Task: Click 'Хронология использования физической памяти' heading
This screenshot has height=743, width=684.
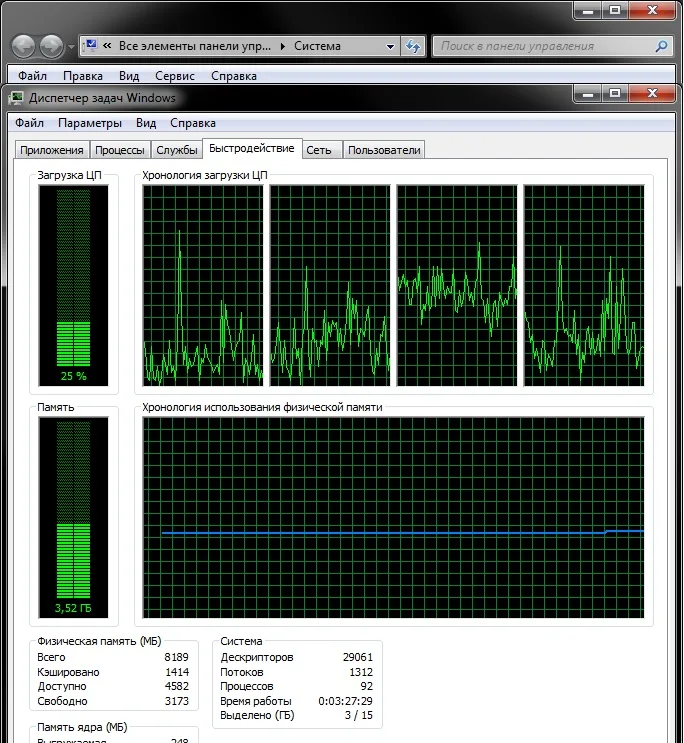Action: (262, 408)
